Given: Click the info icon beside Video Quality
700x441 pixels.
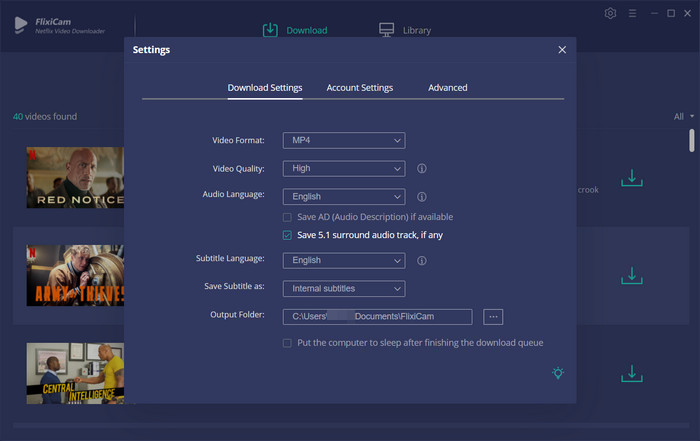Looking at the screenshot, I should point(422,169).
